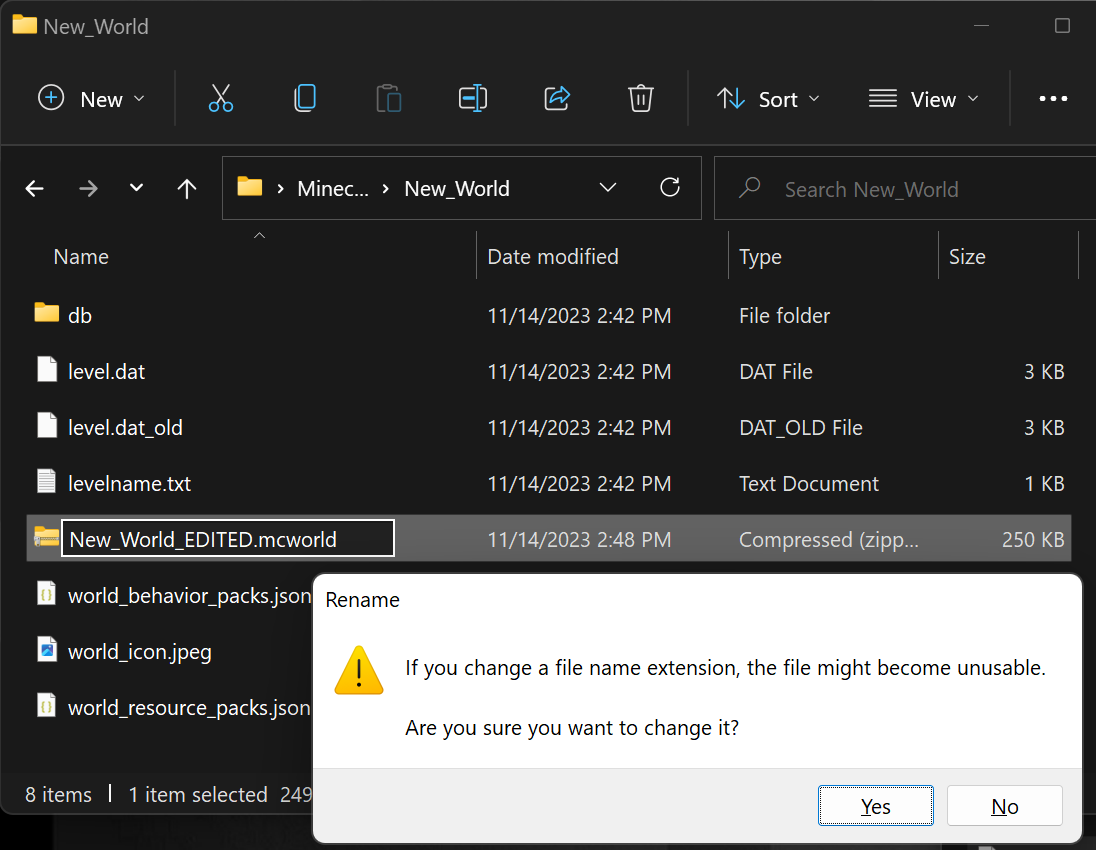Screen dimensions: 1096x850
Task: Sort by the Size column header
Action: click(x=967, y=257)
